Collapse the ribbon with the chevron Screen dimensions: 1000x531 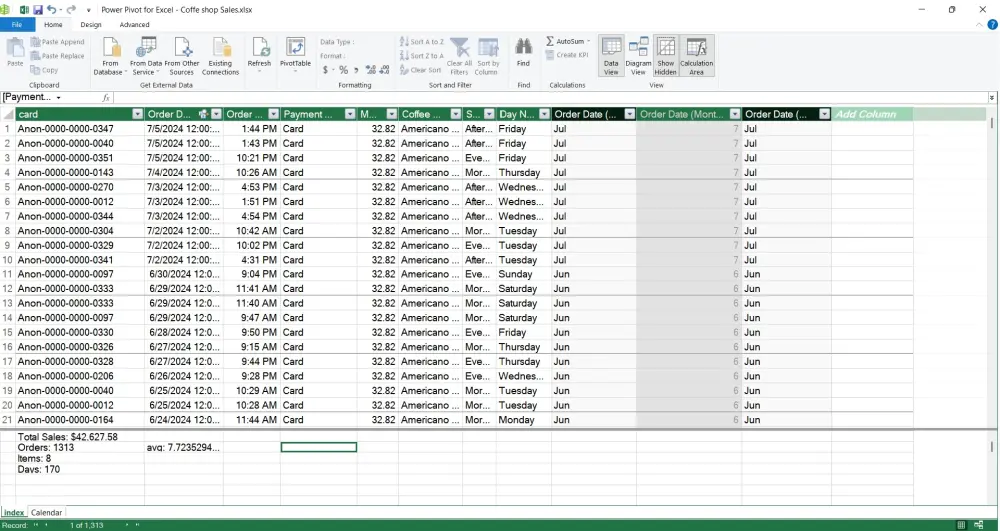click(980, 25)
